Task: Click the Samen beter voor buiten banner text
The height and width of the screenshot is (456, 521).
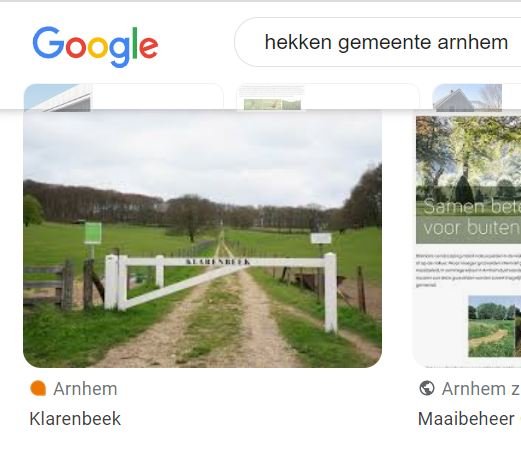Action: coord(471,217)
